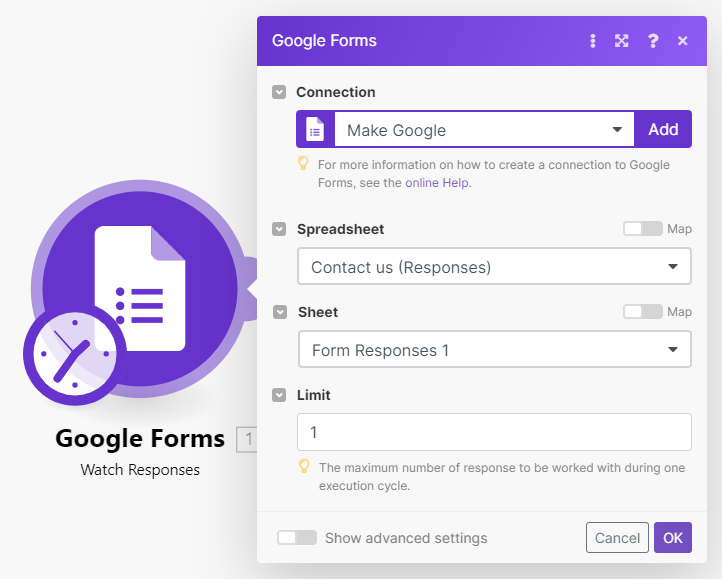722x579 pixels.
Task: Enable Show advanced settings toggle
Action: (x=297, y=538)
